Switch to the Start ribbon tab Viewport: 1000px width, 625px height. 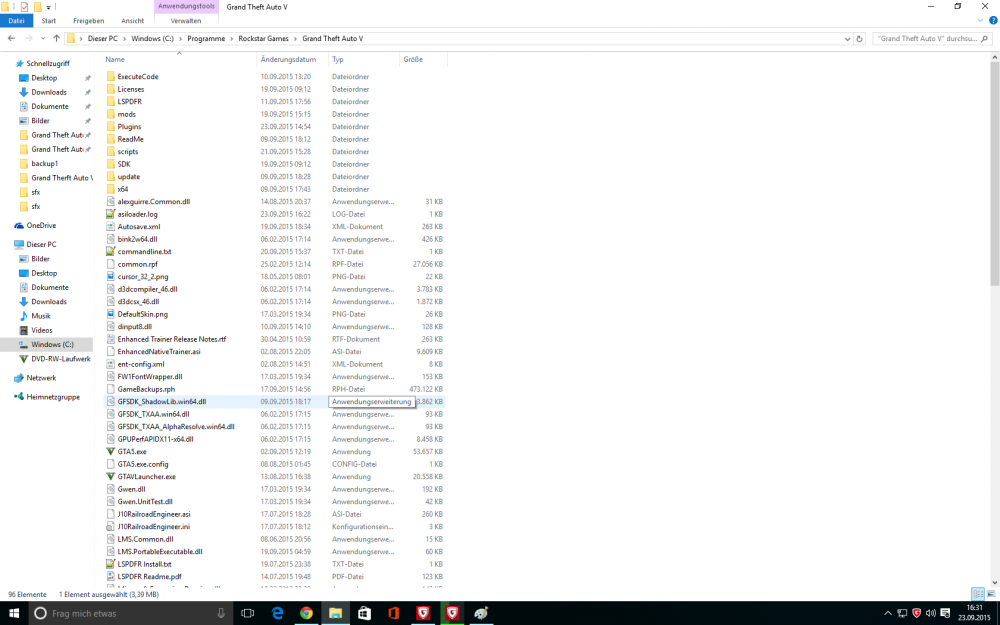point(48,20)
